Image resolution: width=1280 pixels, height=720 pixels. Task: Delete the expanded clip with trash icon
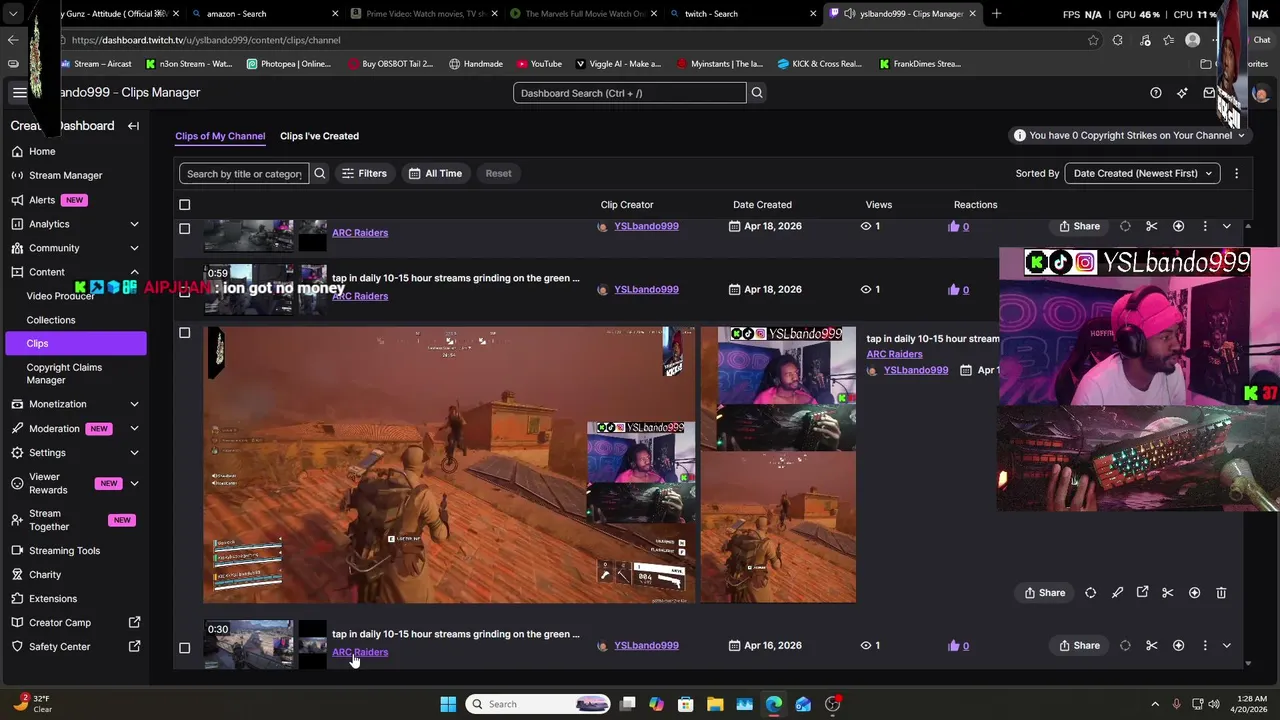pos(1221,593)
